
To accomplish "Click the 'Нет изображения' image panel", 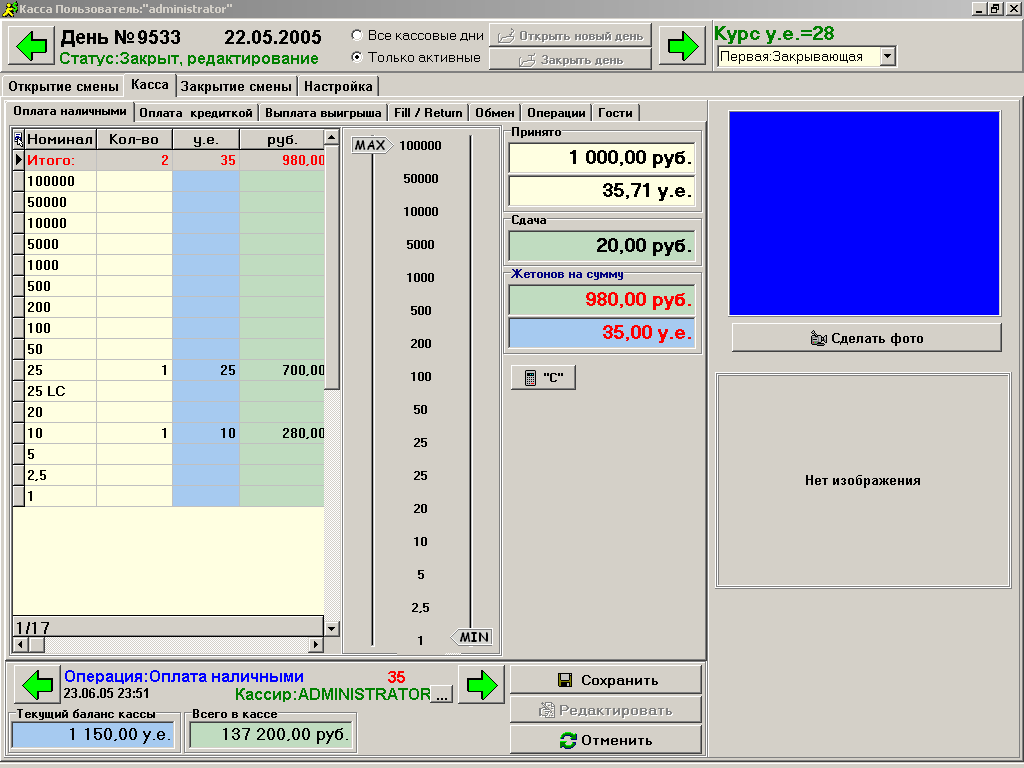I will [x=863, y=481].
